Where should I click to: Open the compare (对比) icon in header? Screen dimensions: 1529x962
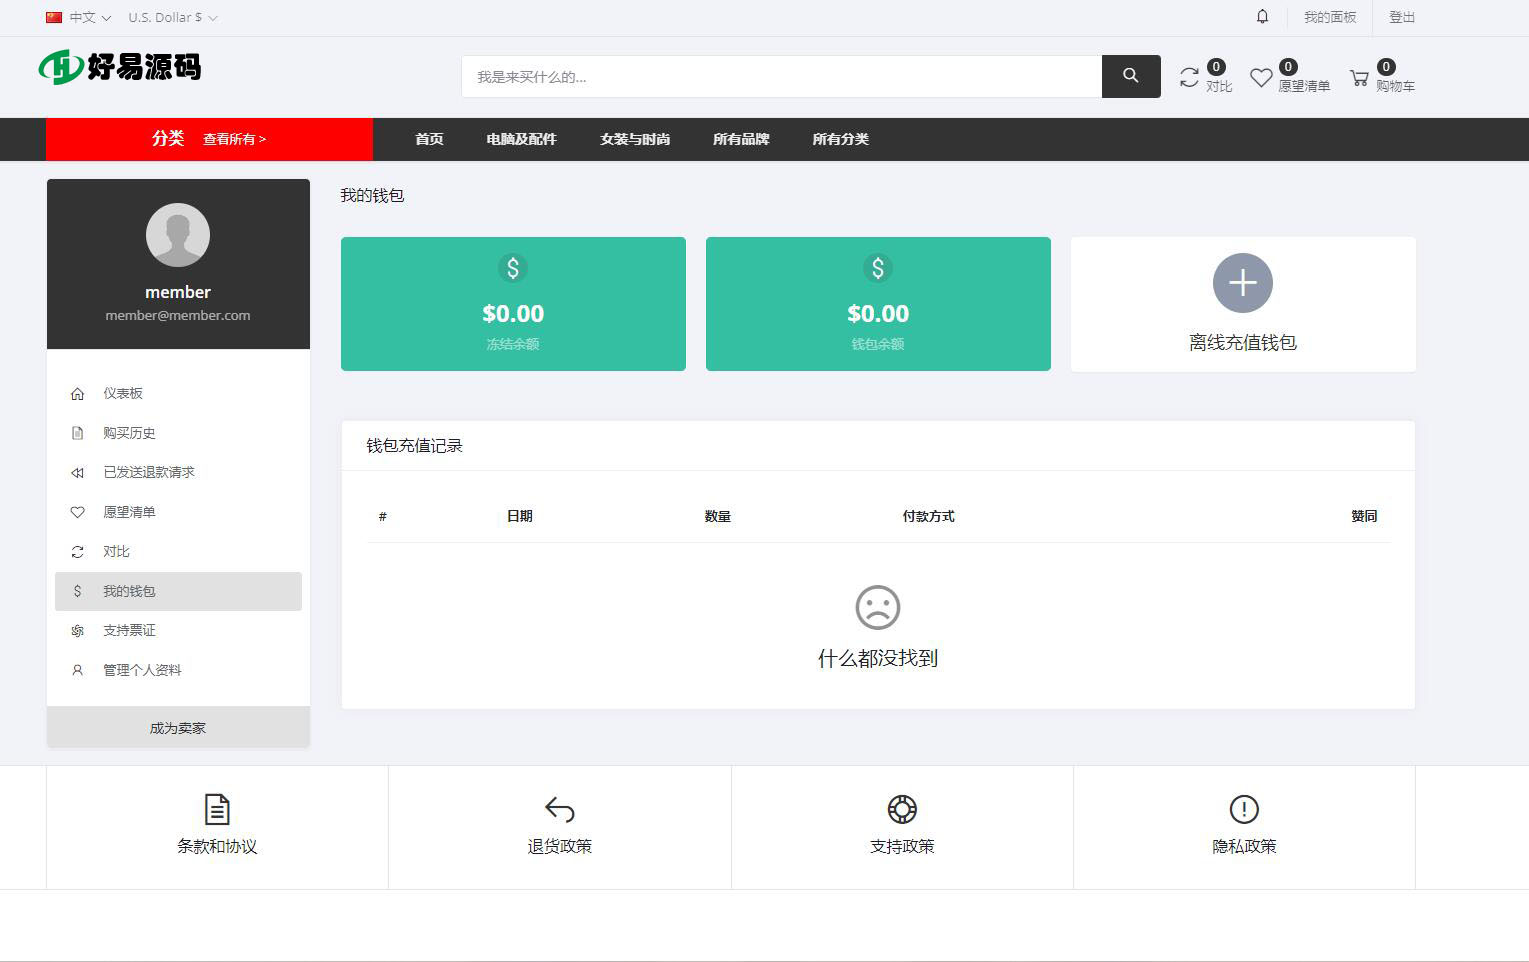pos(1189,78)
